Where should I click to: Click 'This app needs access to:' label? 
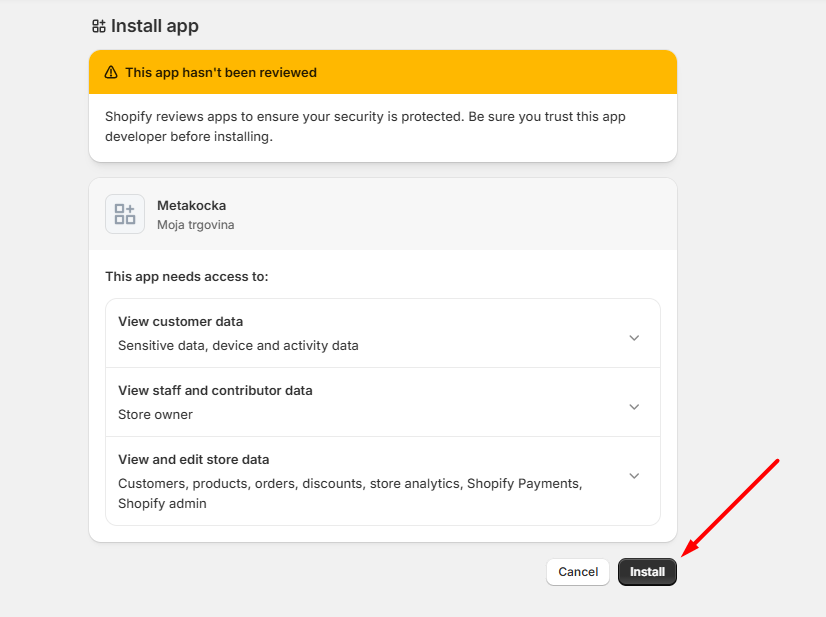coord(186,277)
